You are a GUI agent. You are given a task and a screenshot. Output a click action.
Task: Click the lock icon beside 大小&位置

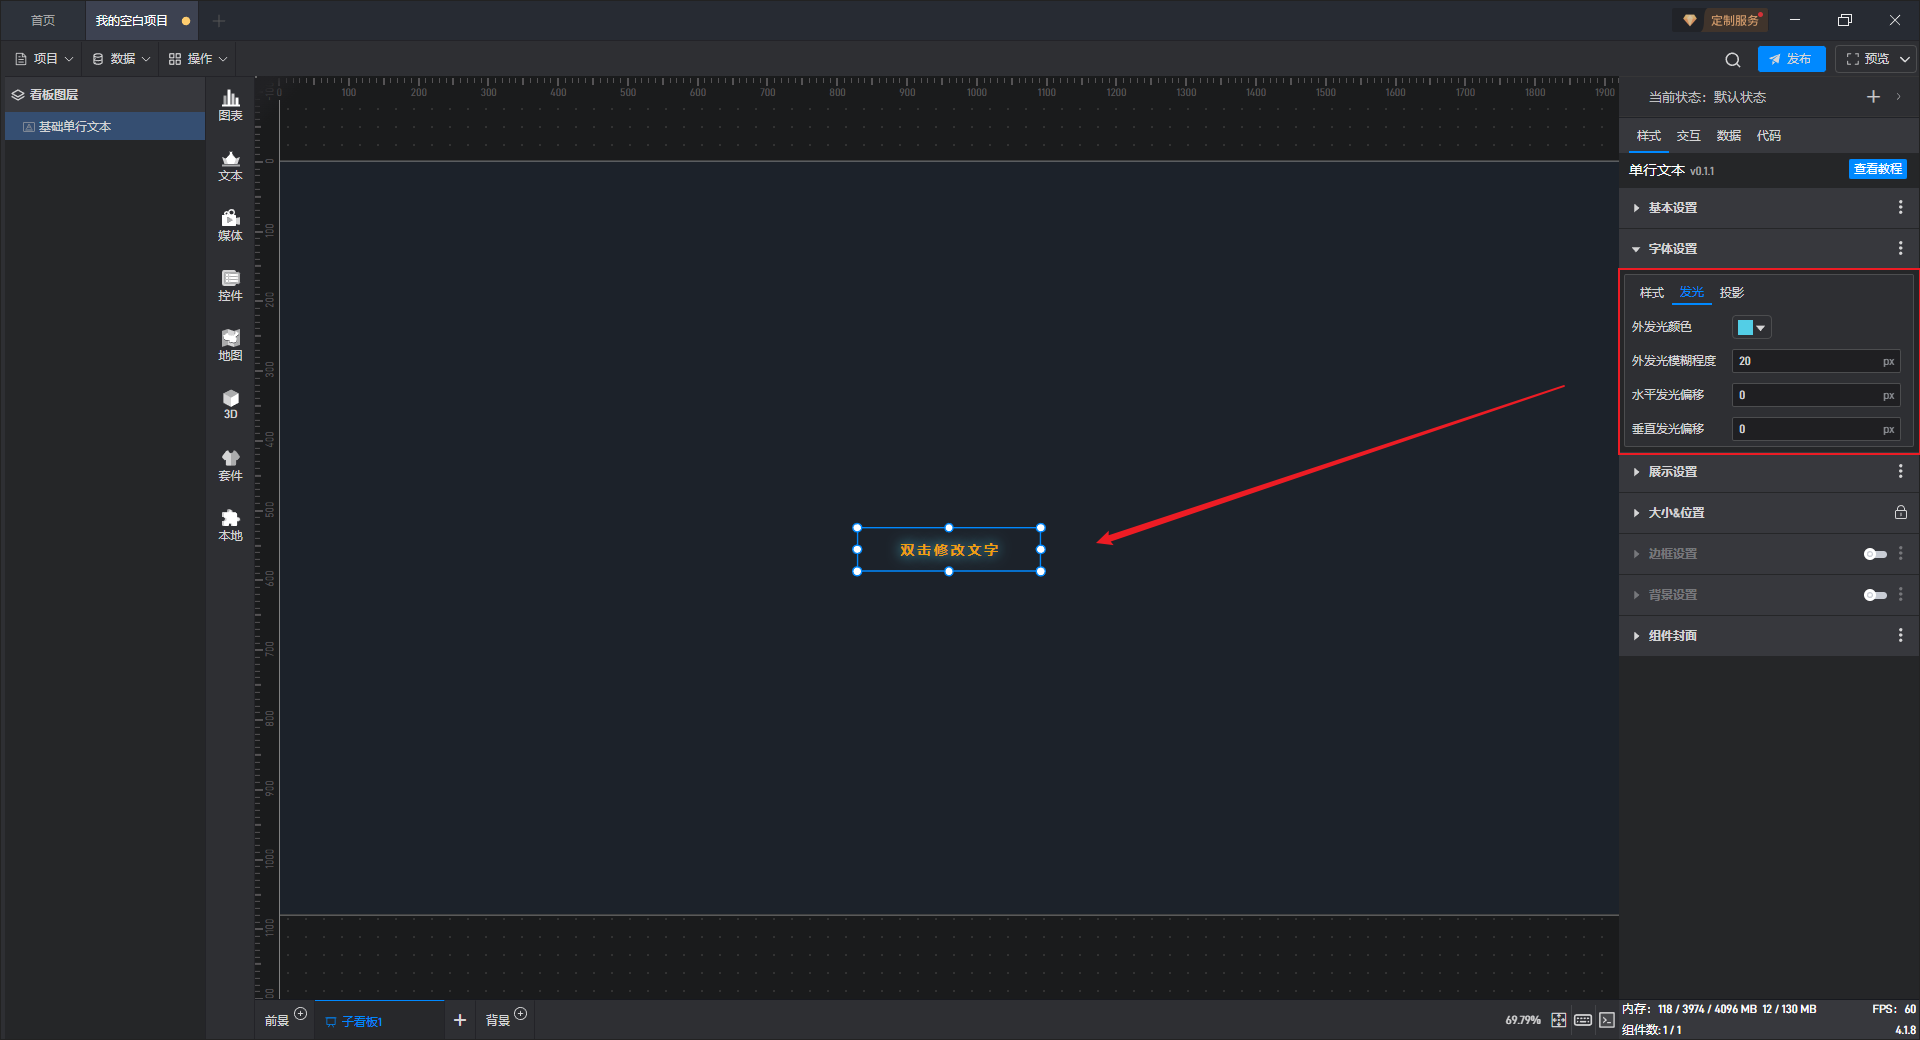1900,512
